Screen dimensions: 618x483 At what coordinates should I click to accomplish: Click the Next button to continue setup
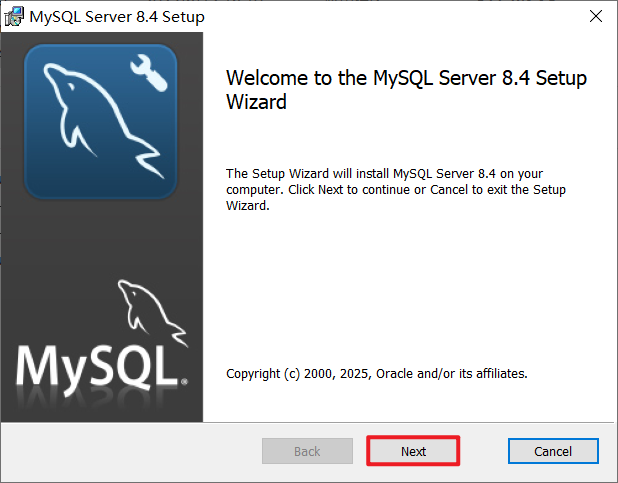click(x=413, y=451)
